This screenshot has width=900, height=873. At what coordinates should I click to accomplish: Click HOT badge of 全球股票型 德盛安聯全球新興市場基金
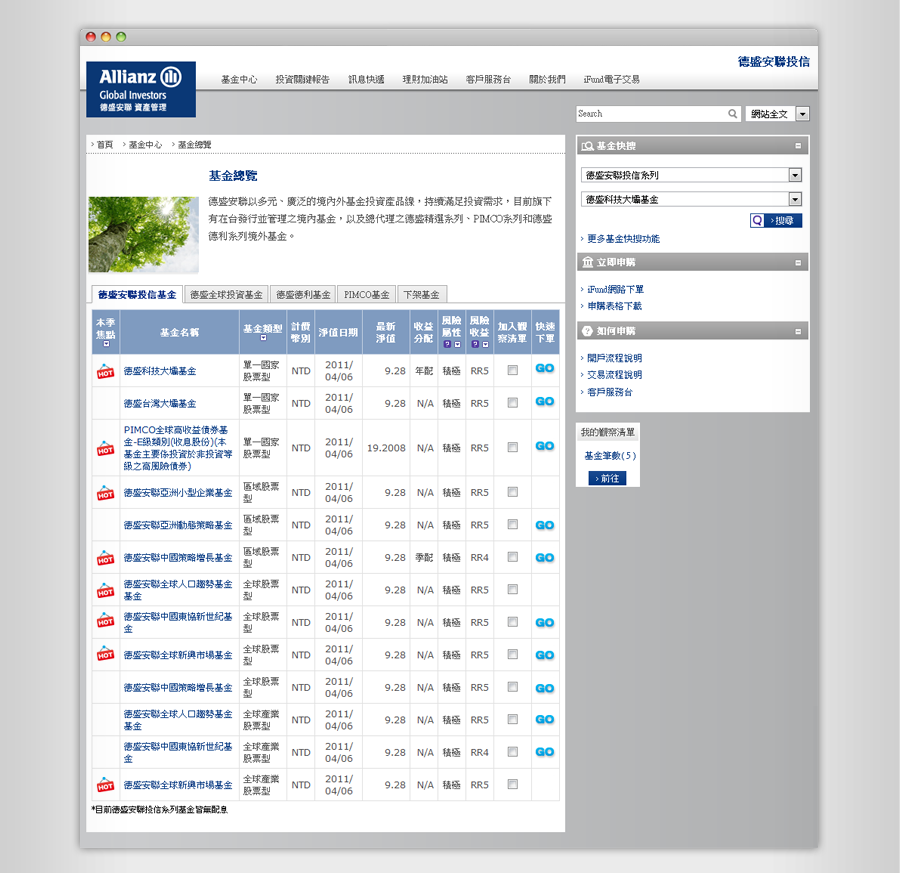[x=105, y=653]
